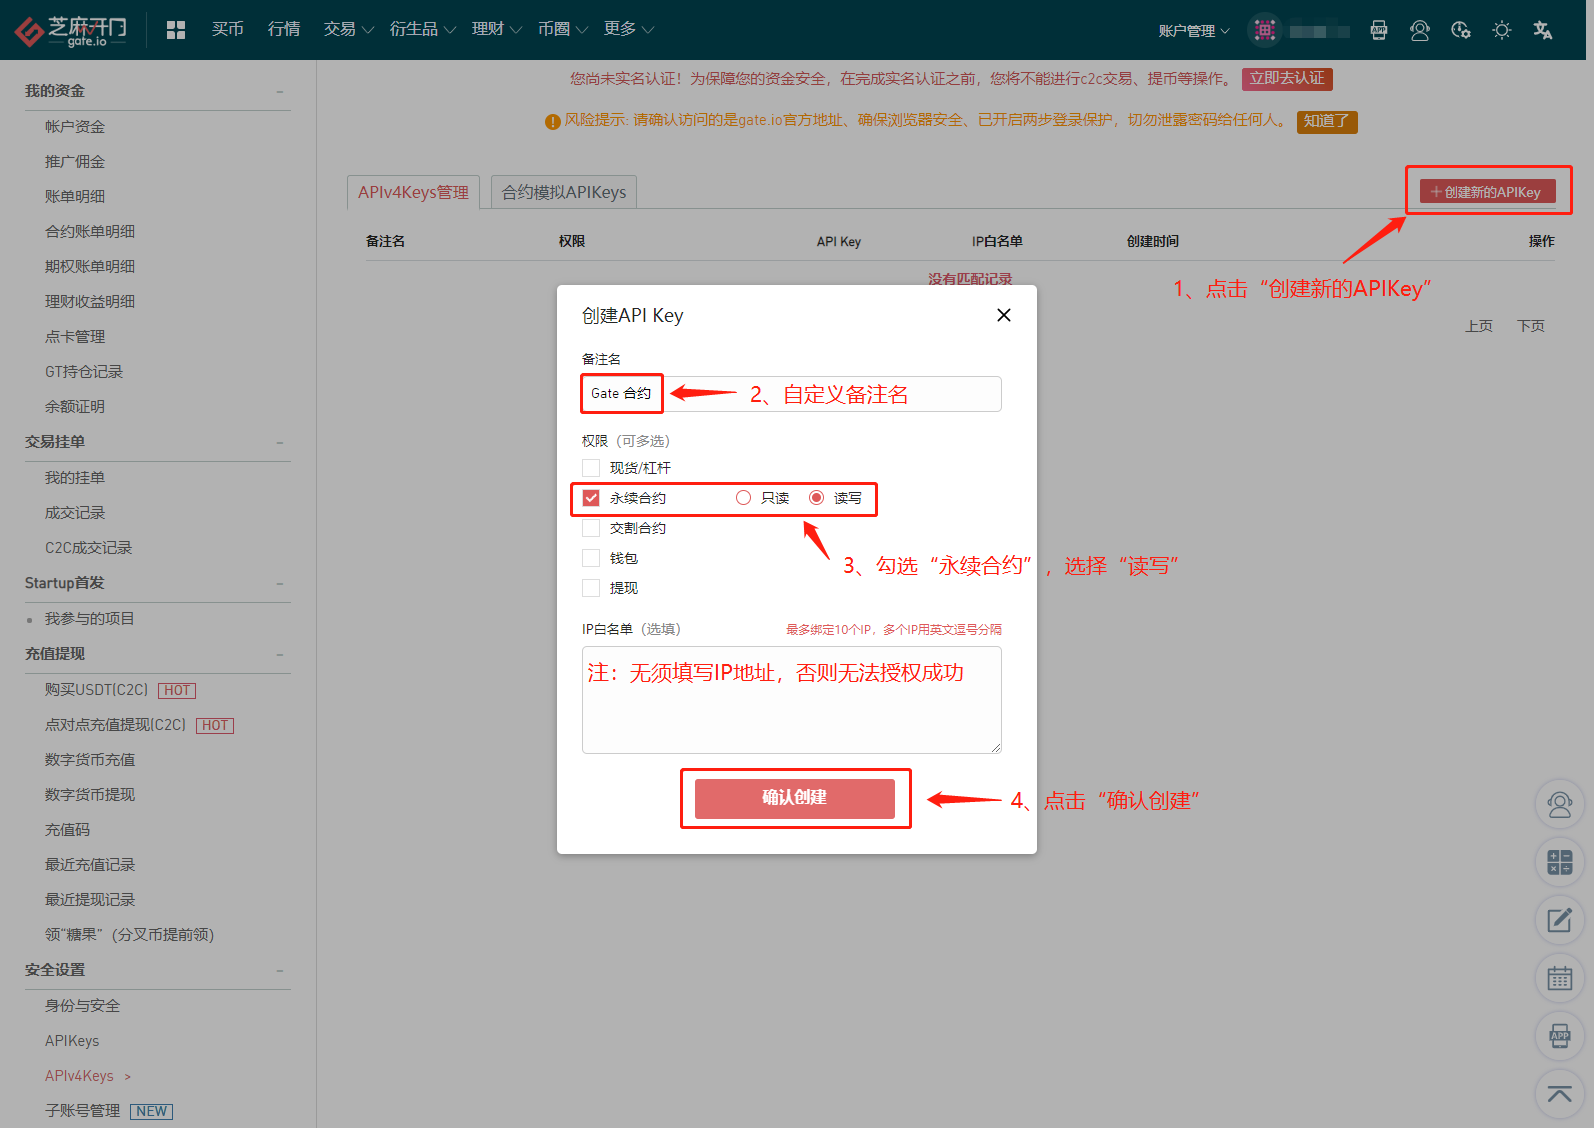Click floating feedback edit icon

pyautogui.click(x=1560, y=920)
